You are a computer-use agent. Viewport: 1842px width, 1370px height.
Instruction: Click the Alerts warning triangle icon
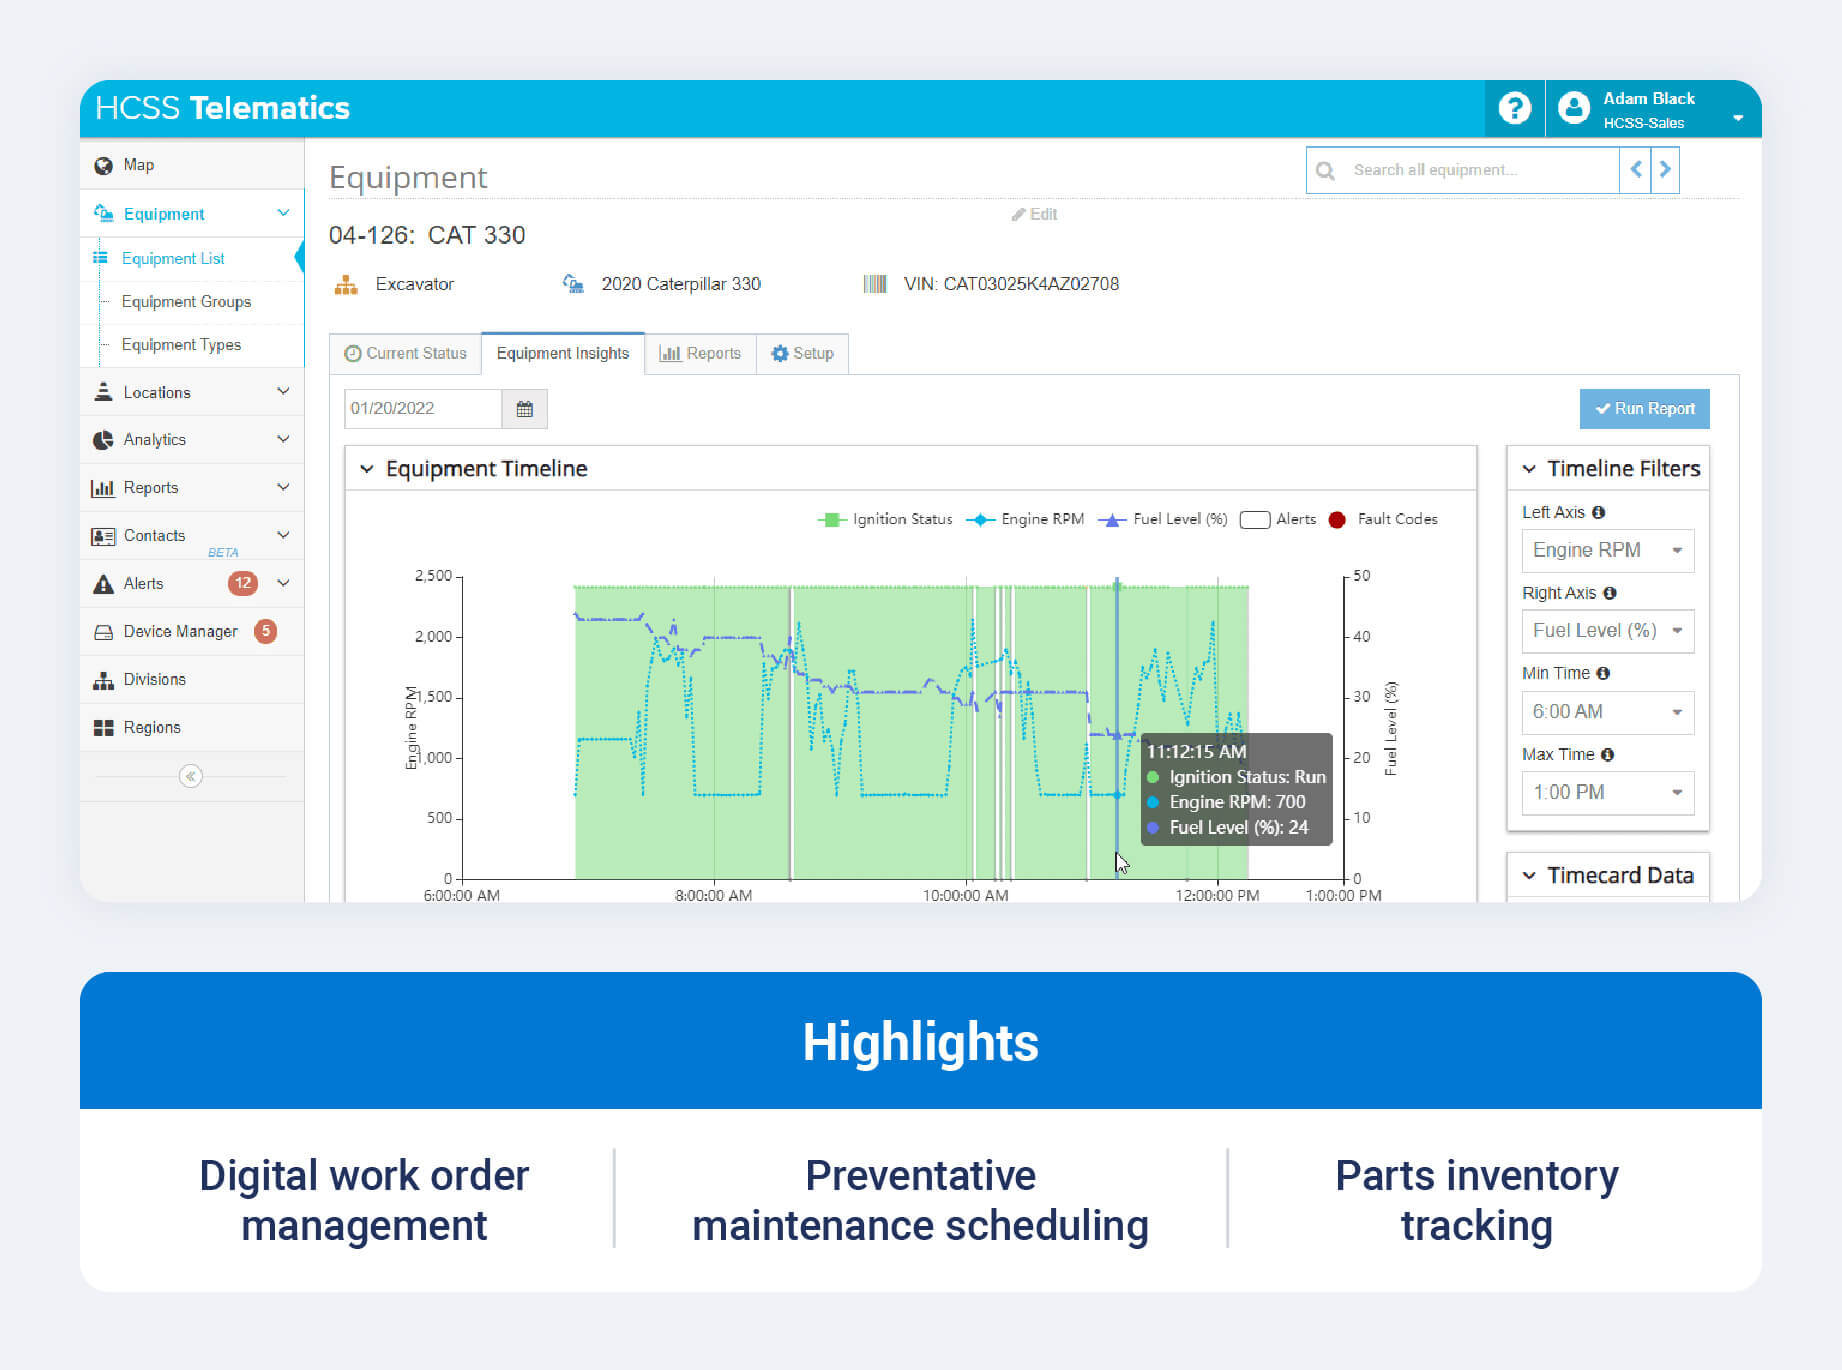pos(103,584)
